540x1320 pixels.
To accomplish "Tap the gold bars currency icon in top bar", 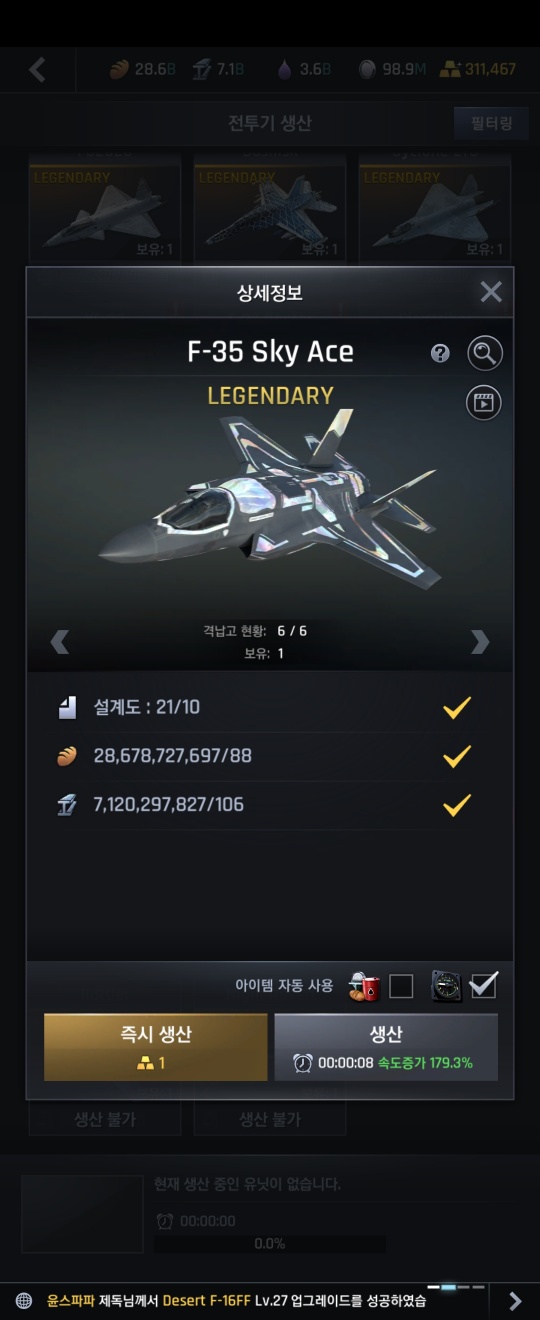I will (451, 69).
